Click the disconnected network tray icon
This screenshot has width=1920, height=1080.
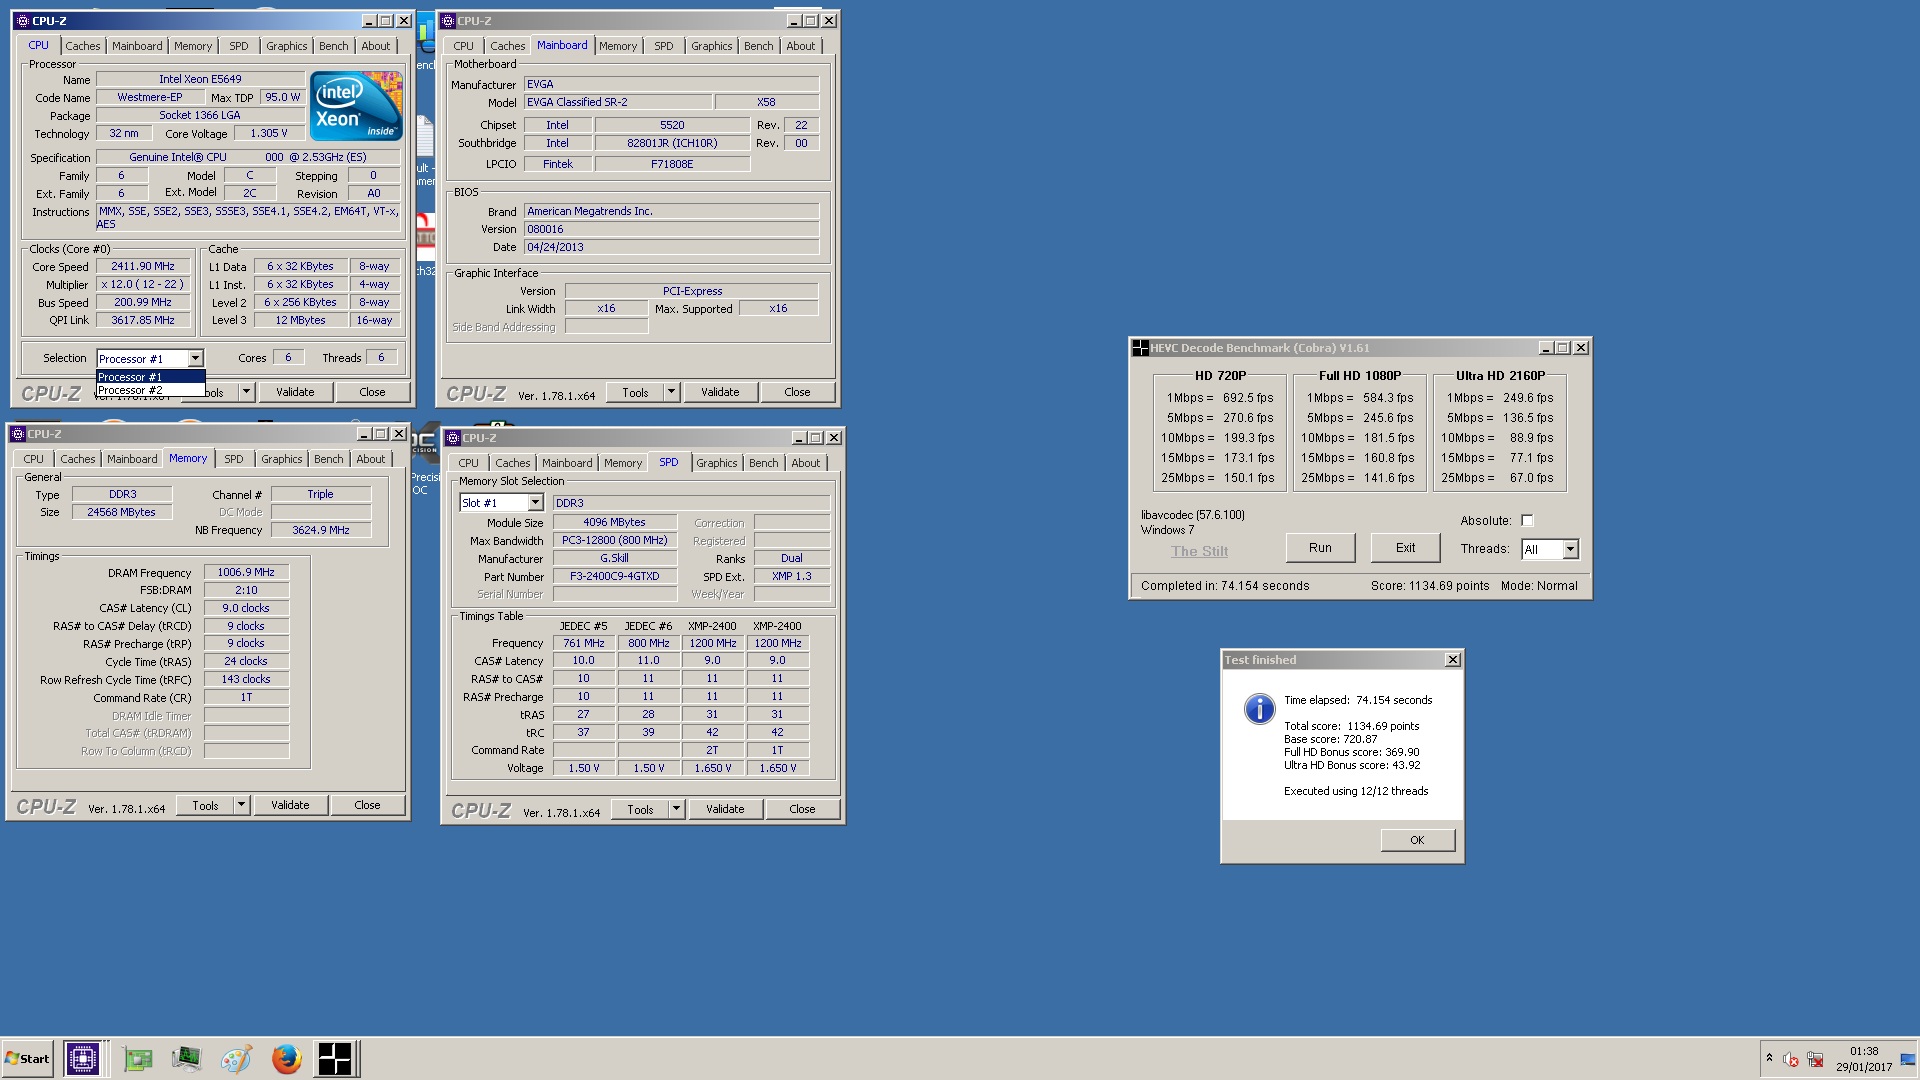pos(1815,1059)
